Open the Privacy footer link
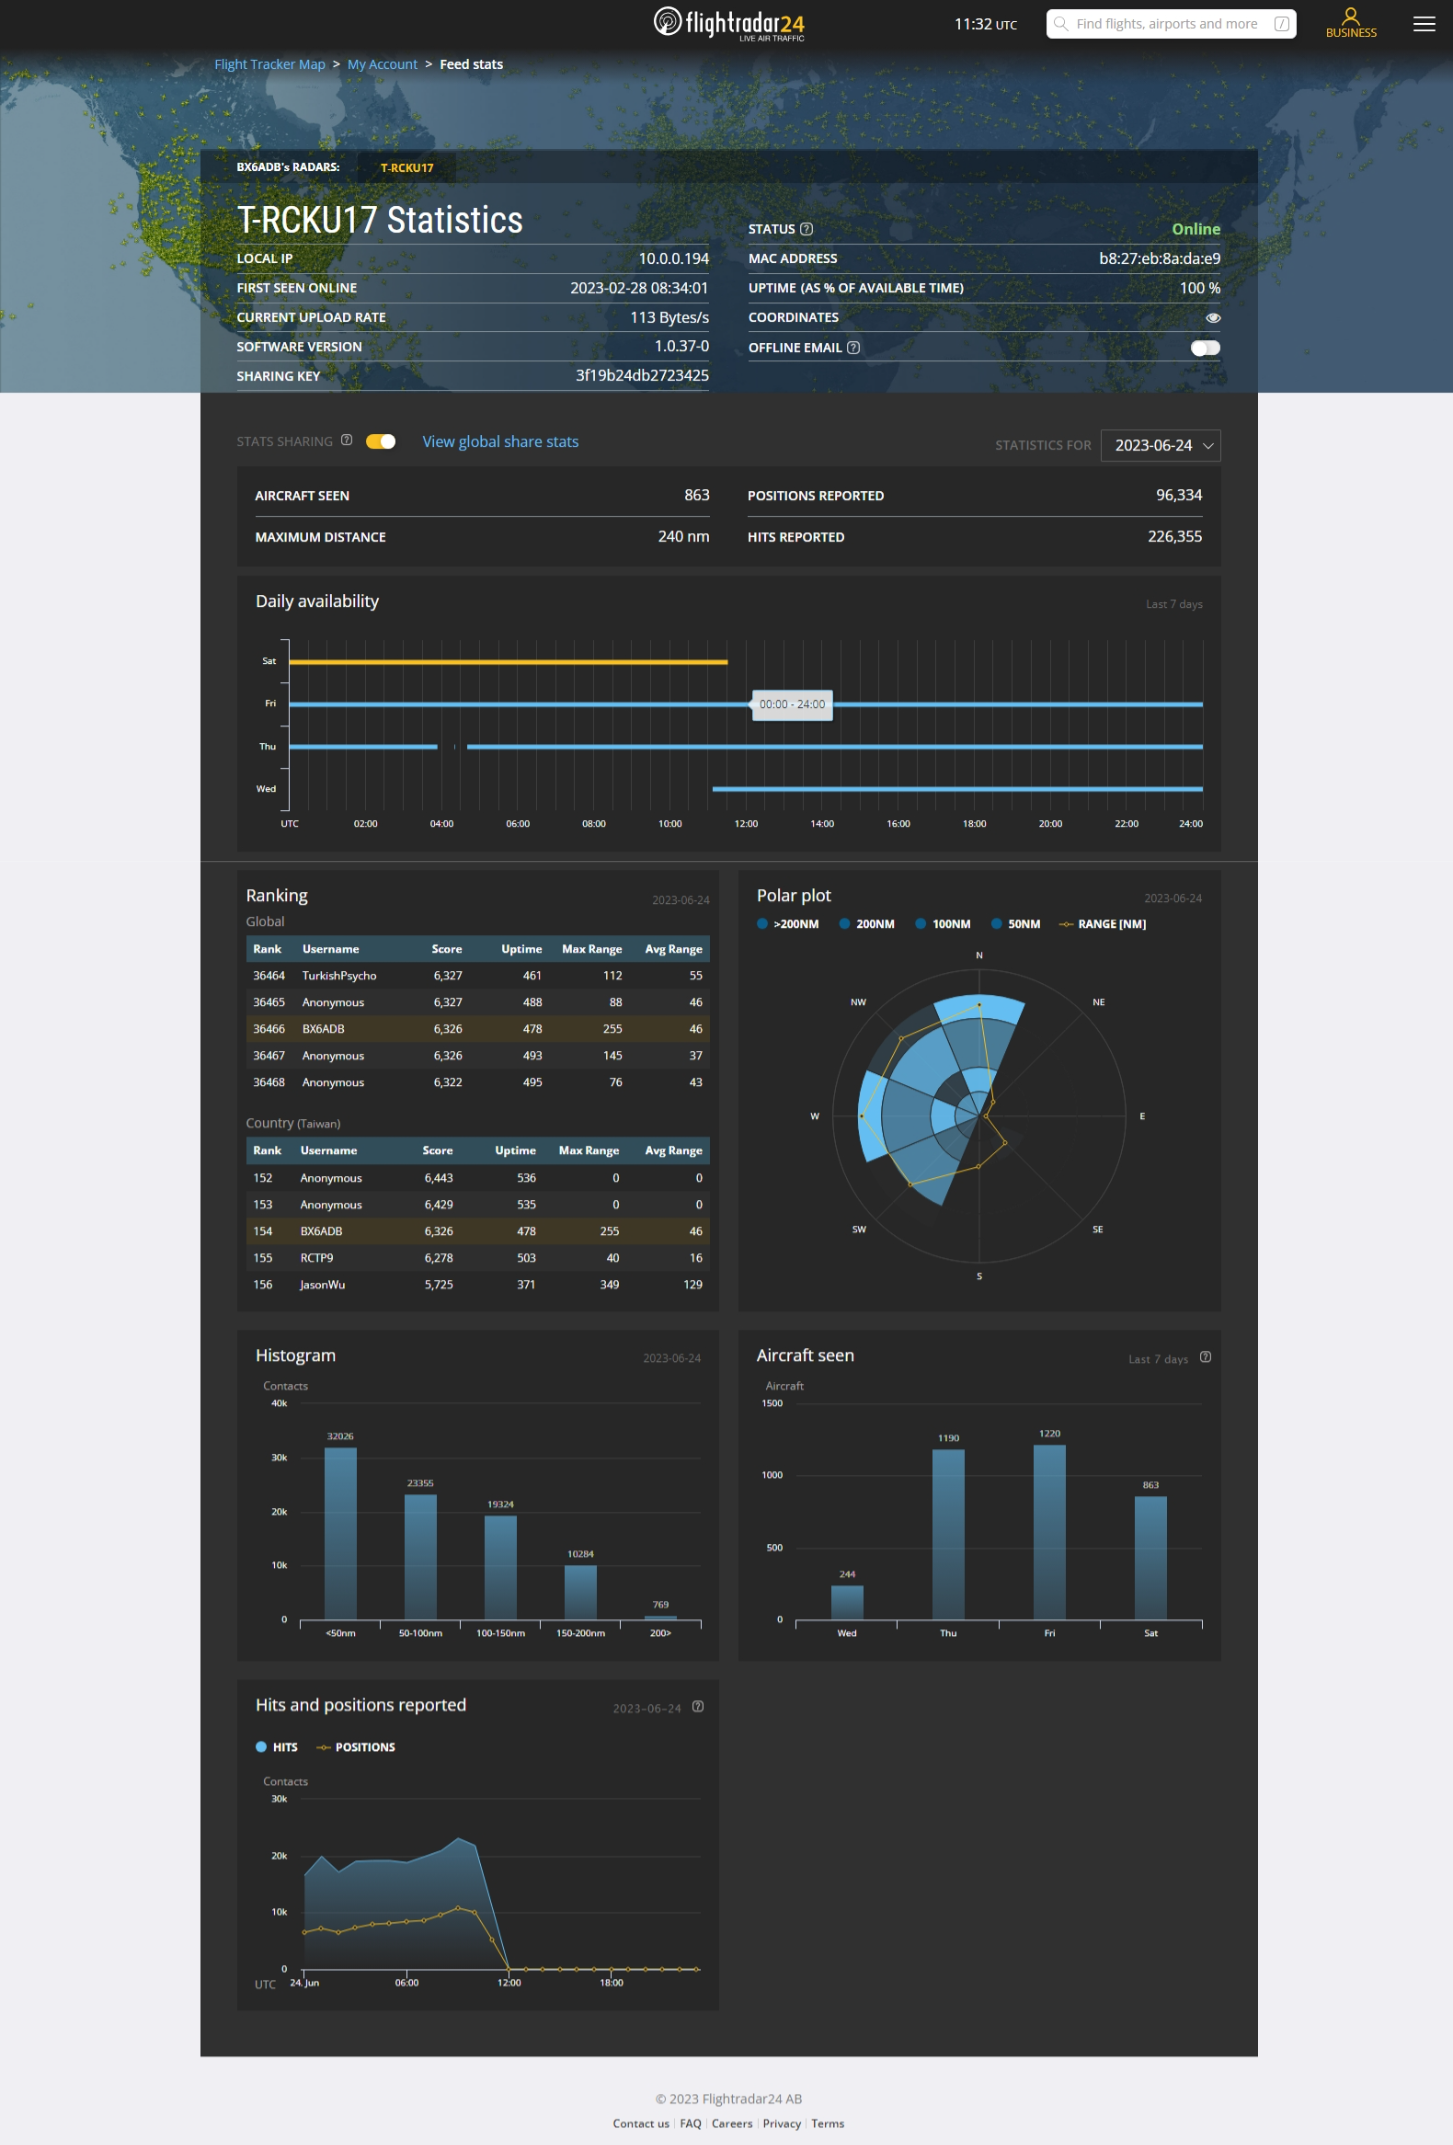The height and width of the screenshot is (2145, 1453). [782, 2124]
